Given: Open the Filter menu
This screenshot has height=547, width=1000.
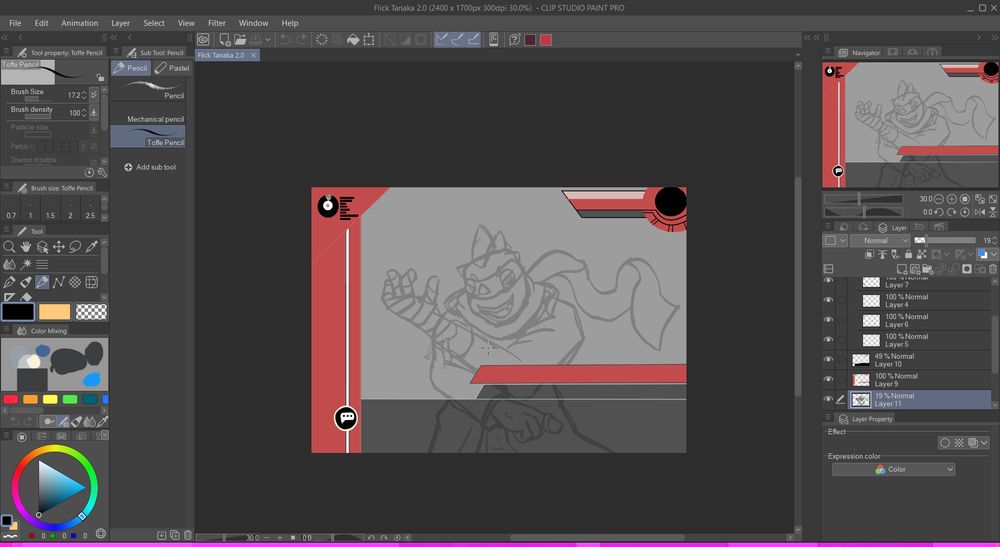Looking at the screenshot, I should click(x=217, y=23).
